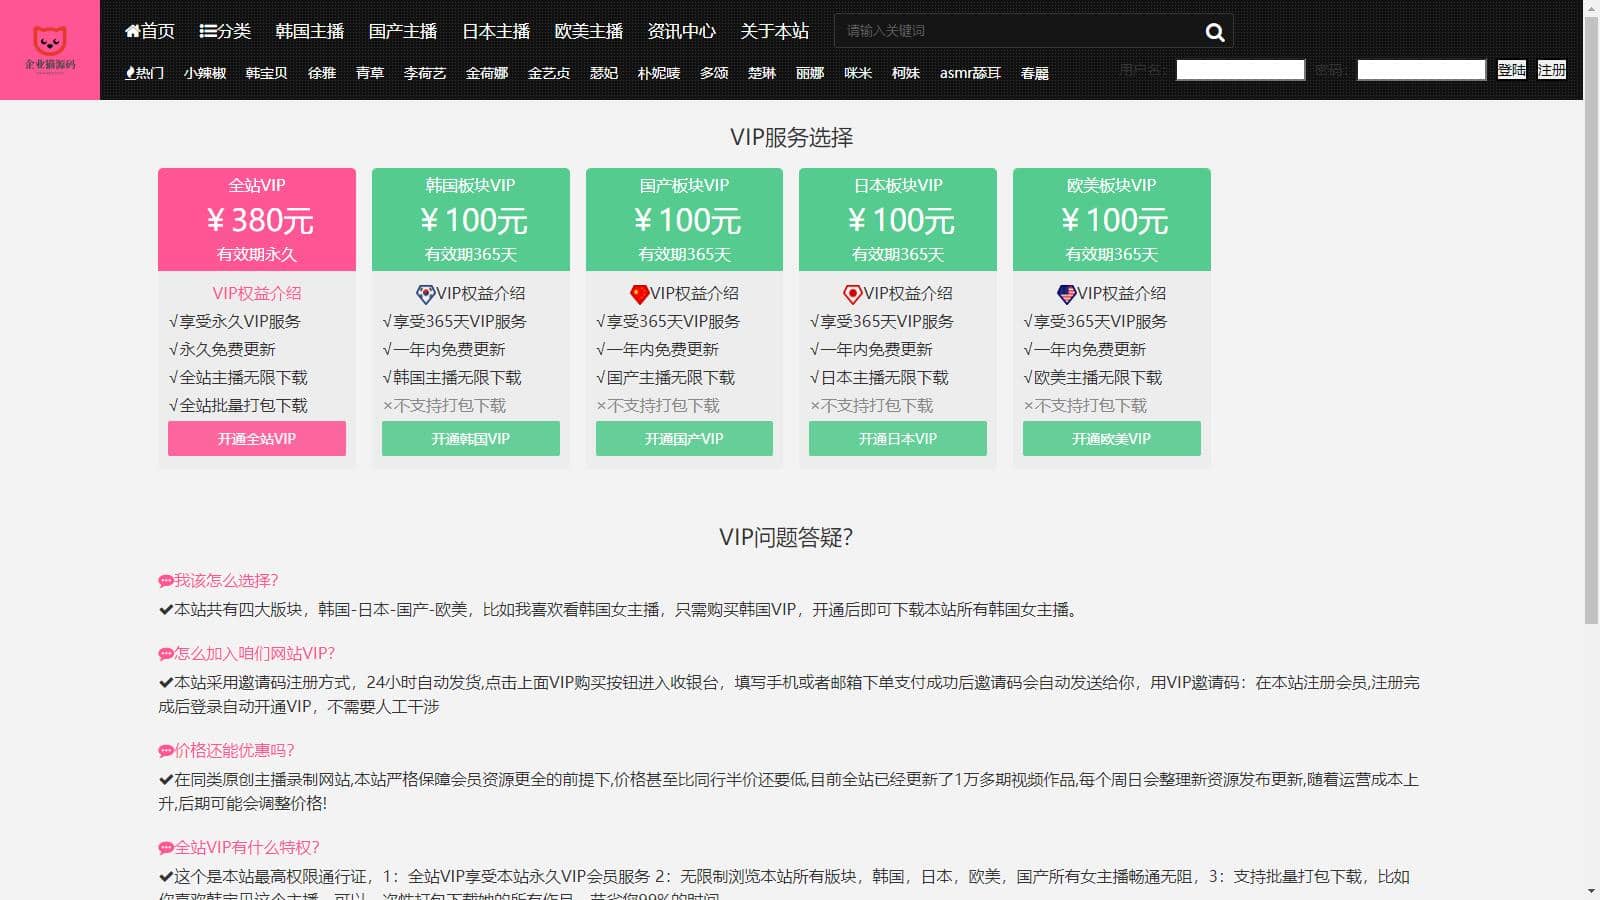Image resolution: width=1600 pixels, height=900 pixels.
Task: Click the vertical page scrollbar thumb
Action: tap(1591, 320)
